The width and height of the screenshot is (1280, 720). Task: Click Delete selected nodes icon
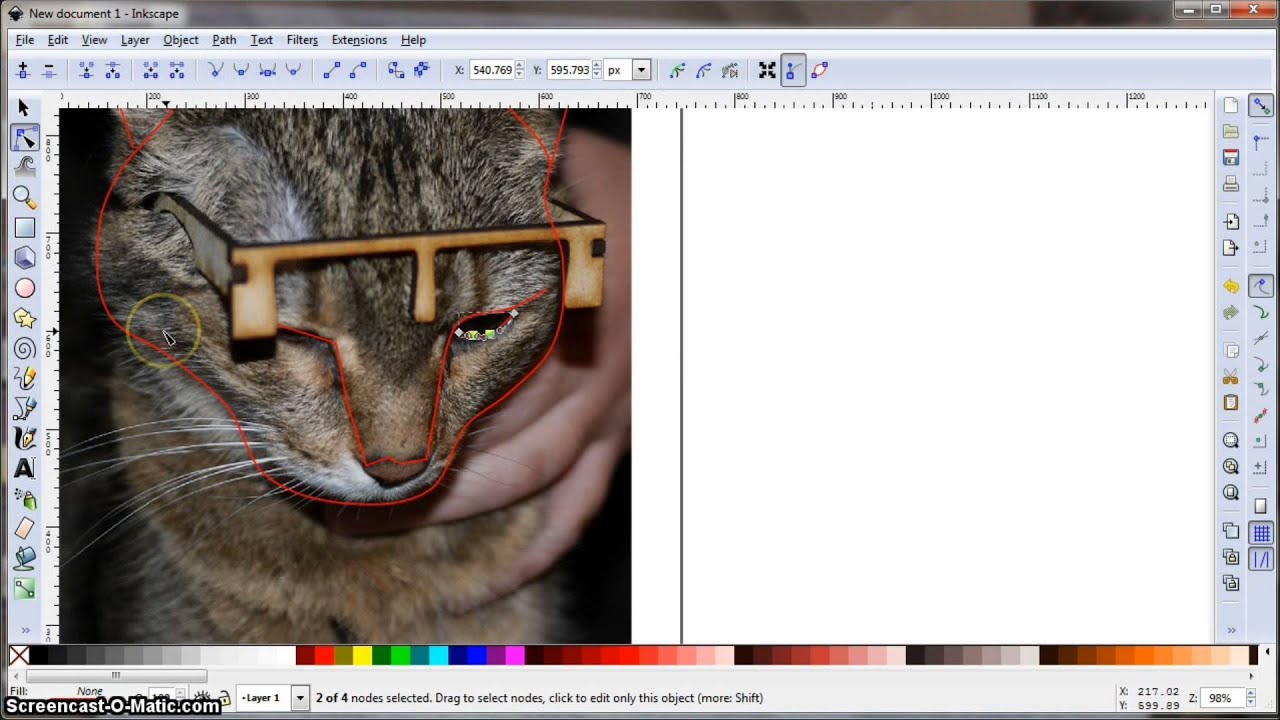click(48, 70)
